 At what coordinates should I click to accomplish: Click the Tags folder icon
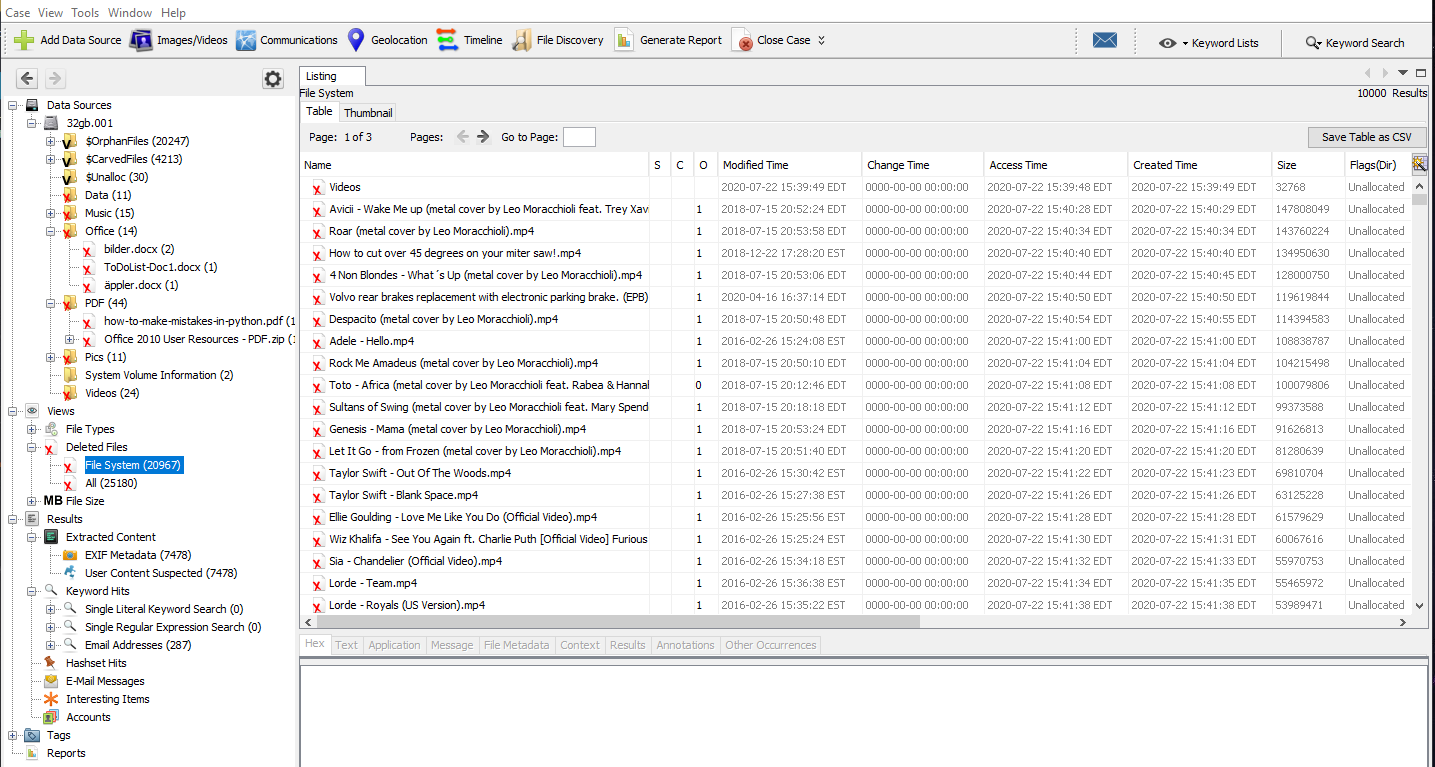32,735
